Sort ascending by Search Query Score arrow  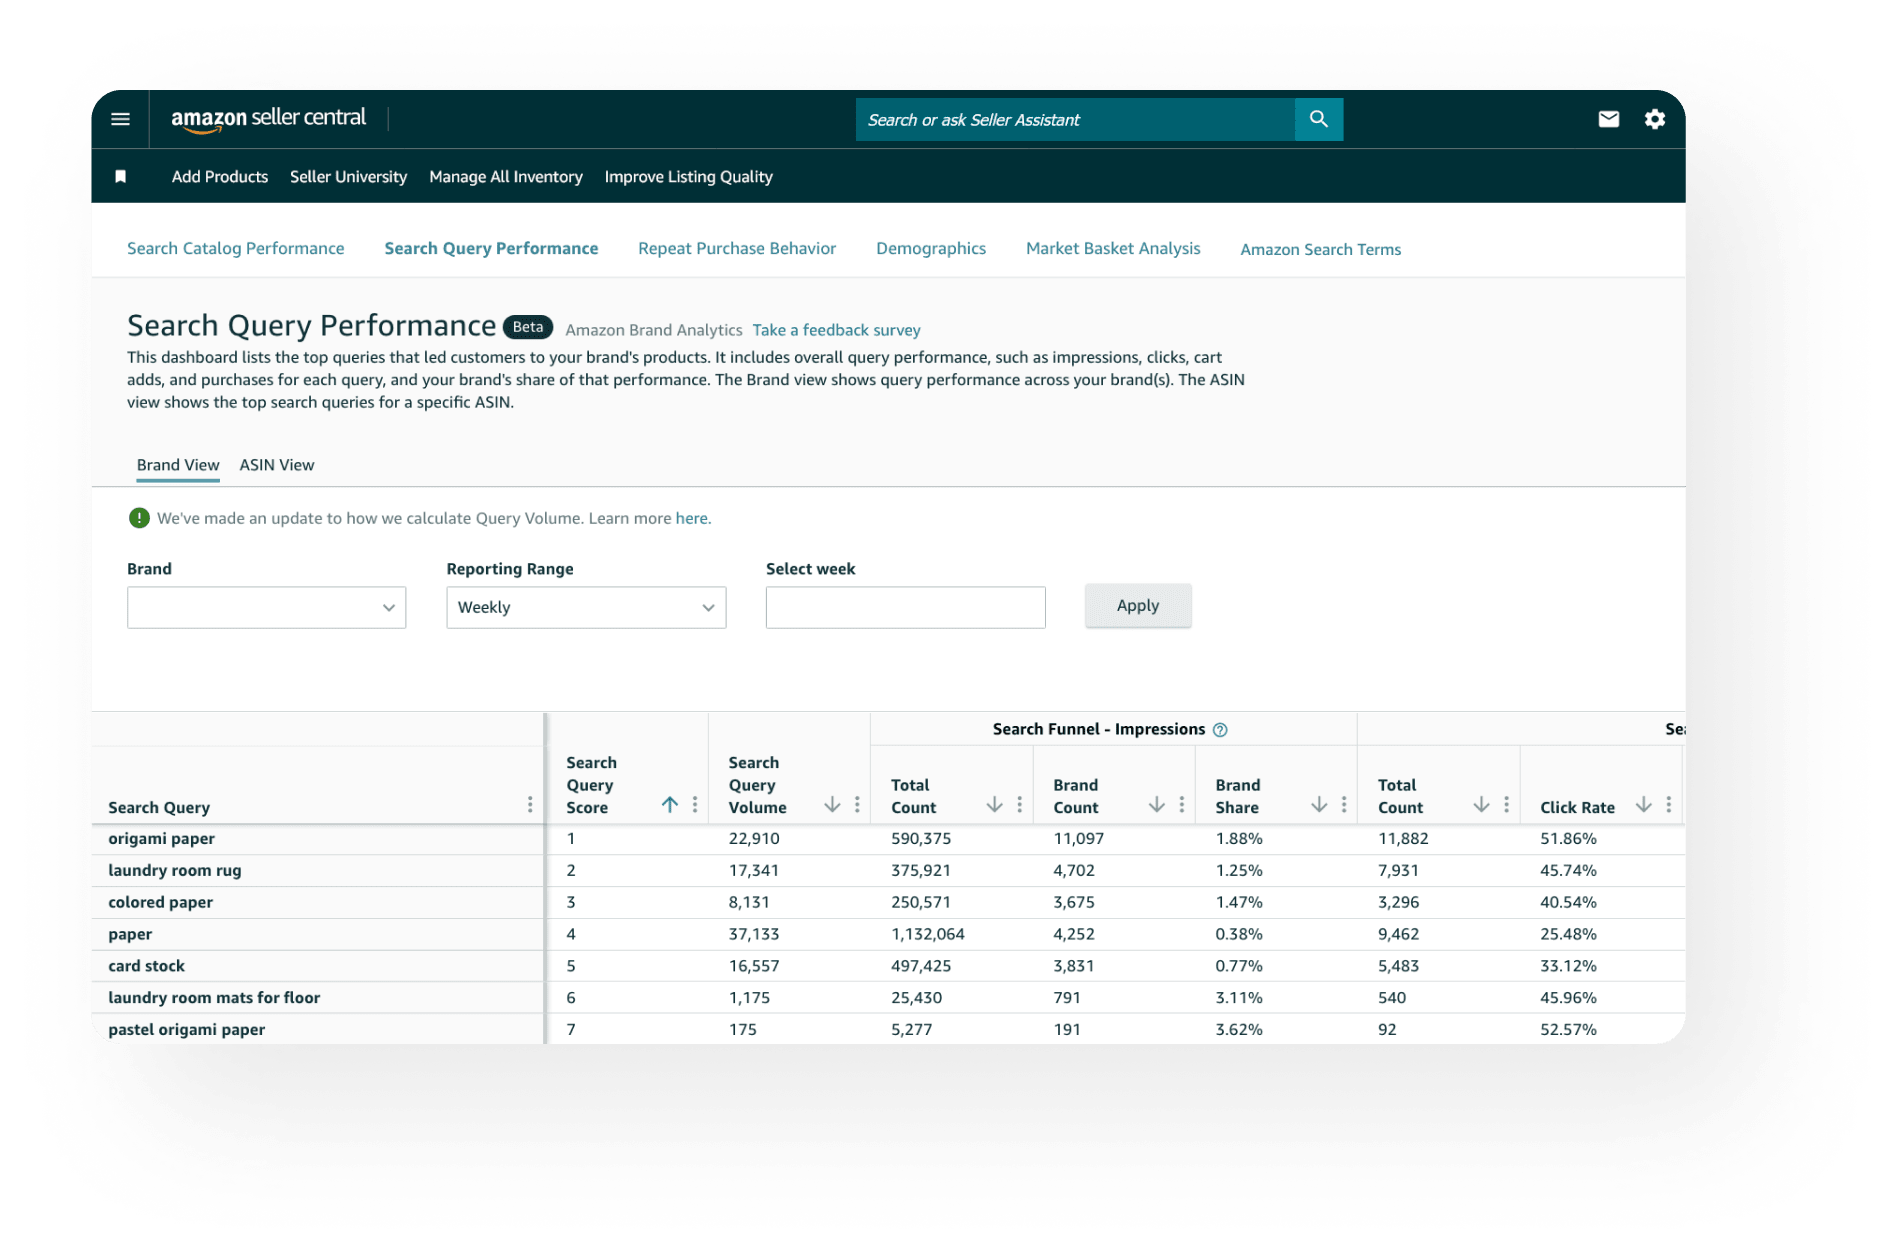coord(670,805)
